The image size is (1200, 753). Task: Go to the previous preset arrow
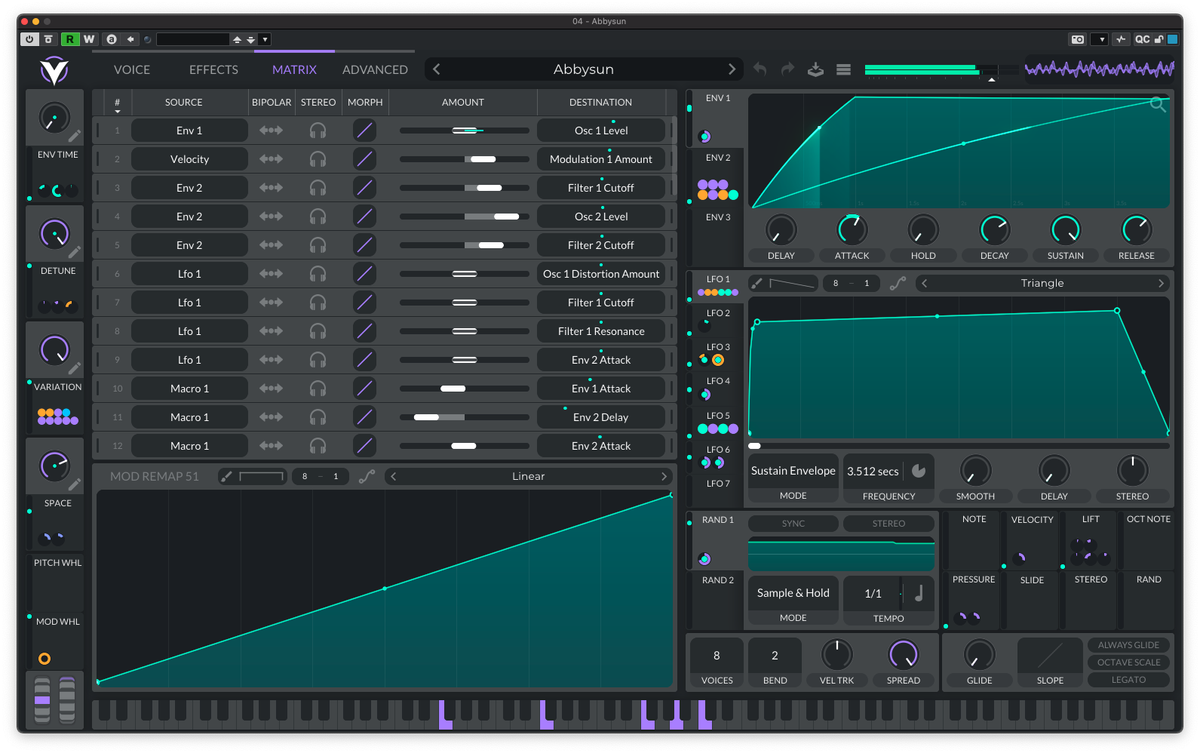coord(437,69)
